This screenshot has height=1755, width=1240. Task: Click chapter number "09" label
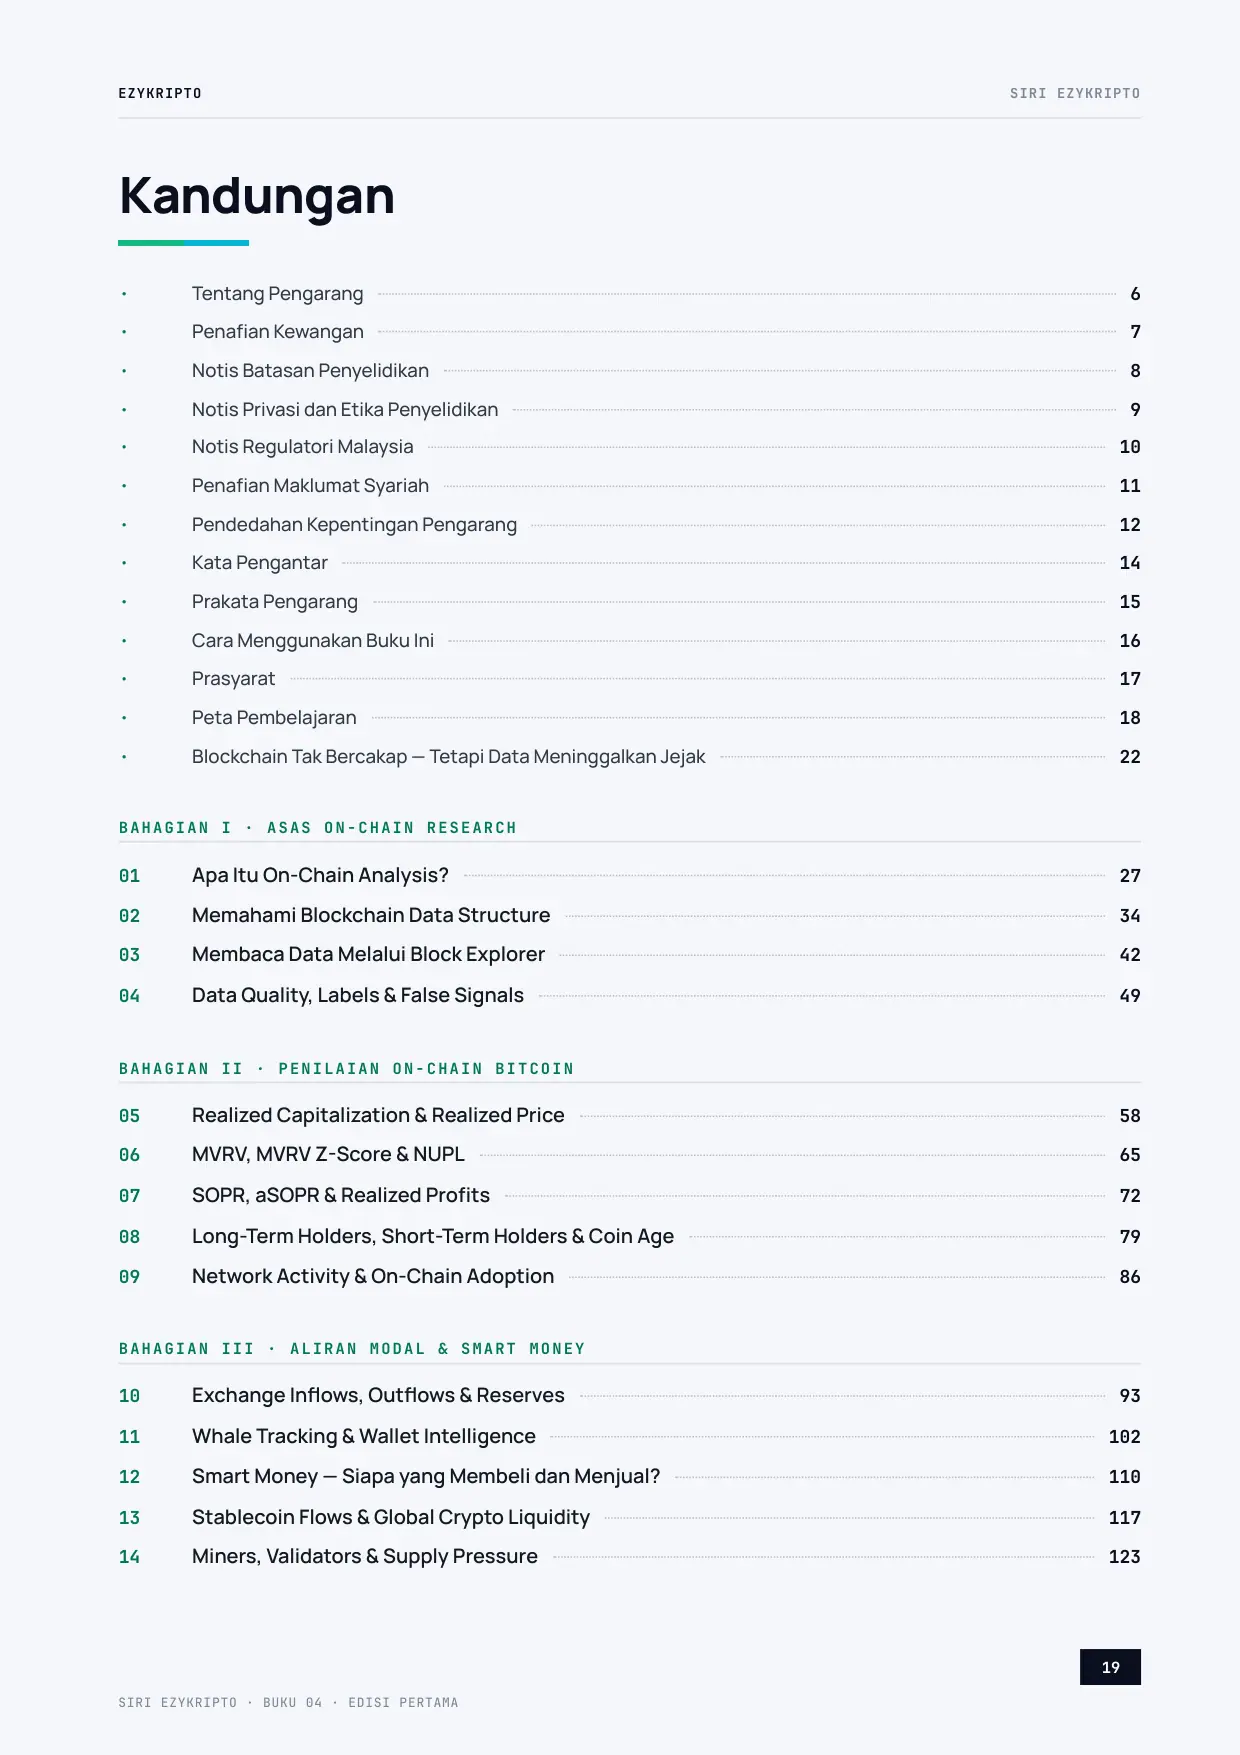130,1277
